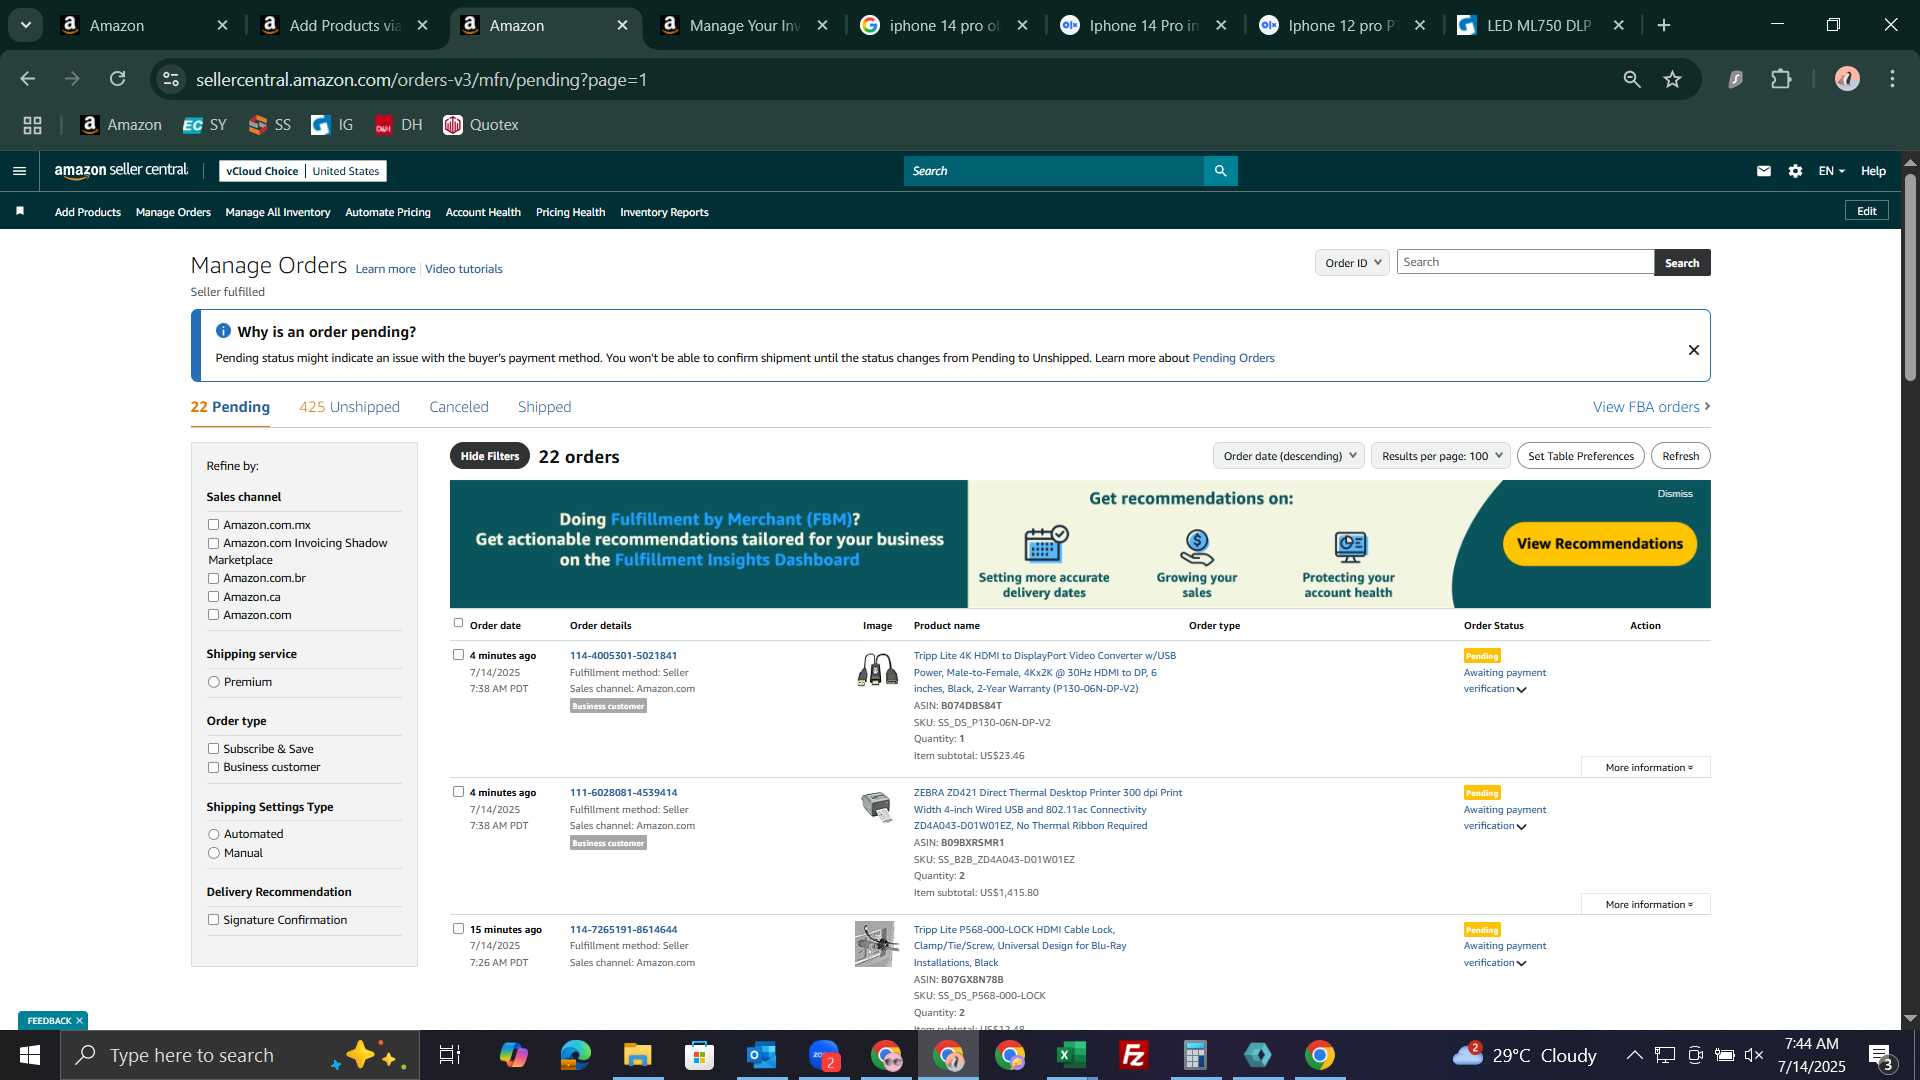1920x1080 pixels.
Task: Expand Awaiting payment verification for first order
Action: 1522,690
